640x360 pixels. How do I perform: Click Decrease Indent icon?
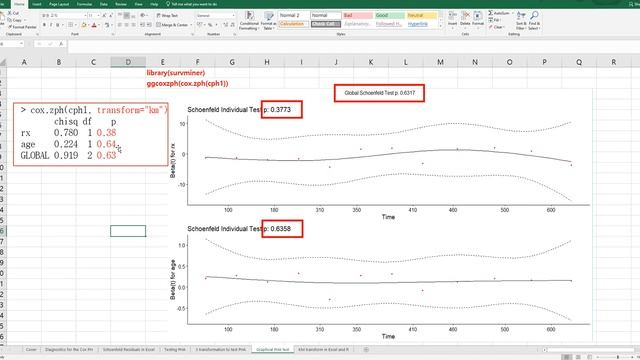pyautogui.click(x=142, y=25)
